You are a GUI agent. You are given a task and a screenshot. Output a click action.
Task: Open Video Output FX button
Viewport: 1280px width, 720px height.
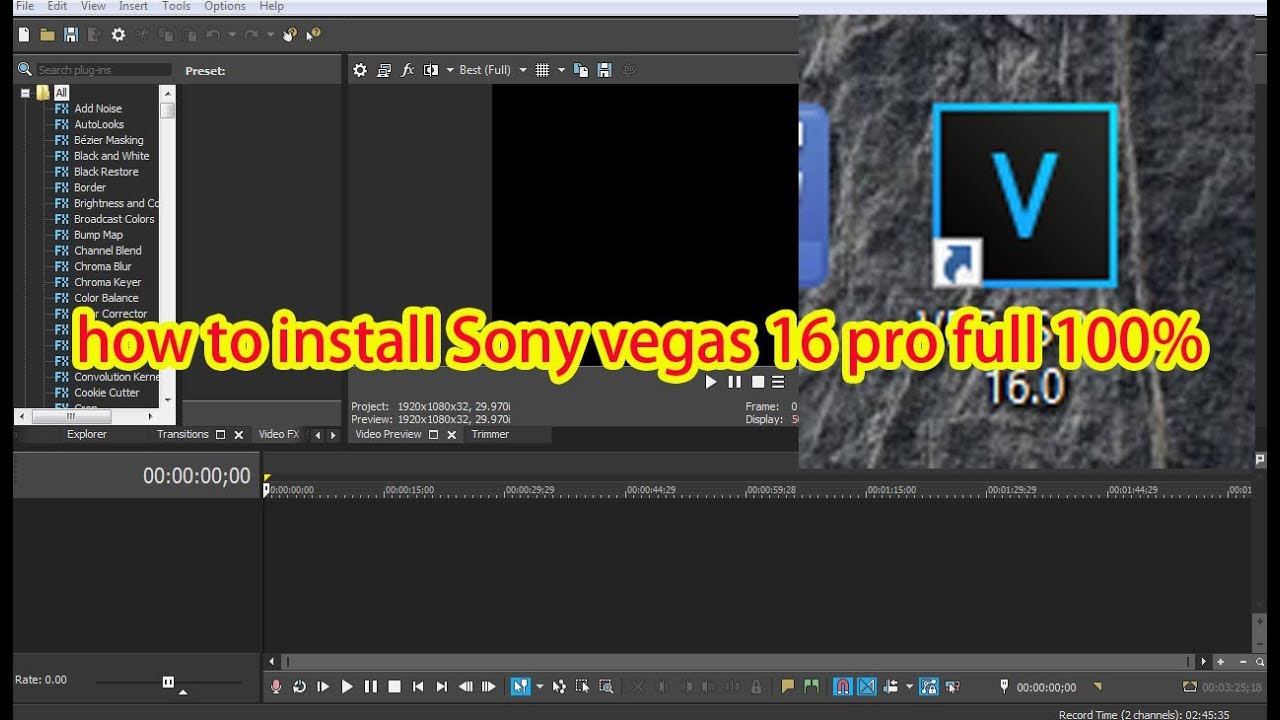point(407,70)
